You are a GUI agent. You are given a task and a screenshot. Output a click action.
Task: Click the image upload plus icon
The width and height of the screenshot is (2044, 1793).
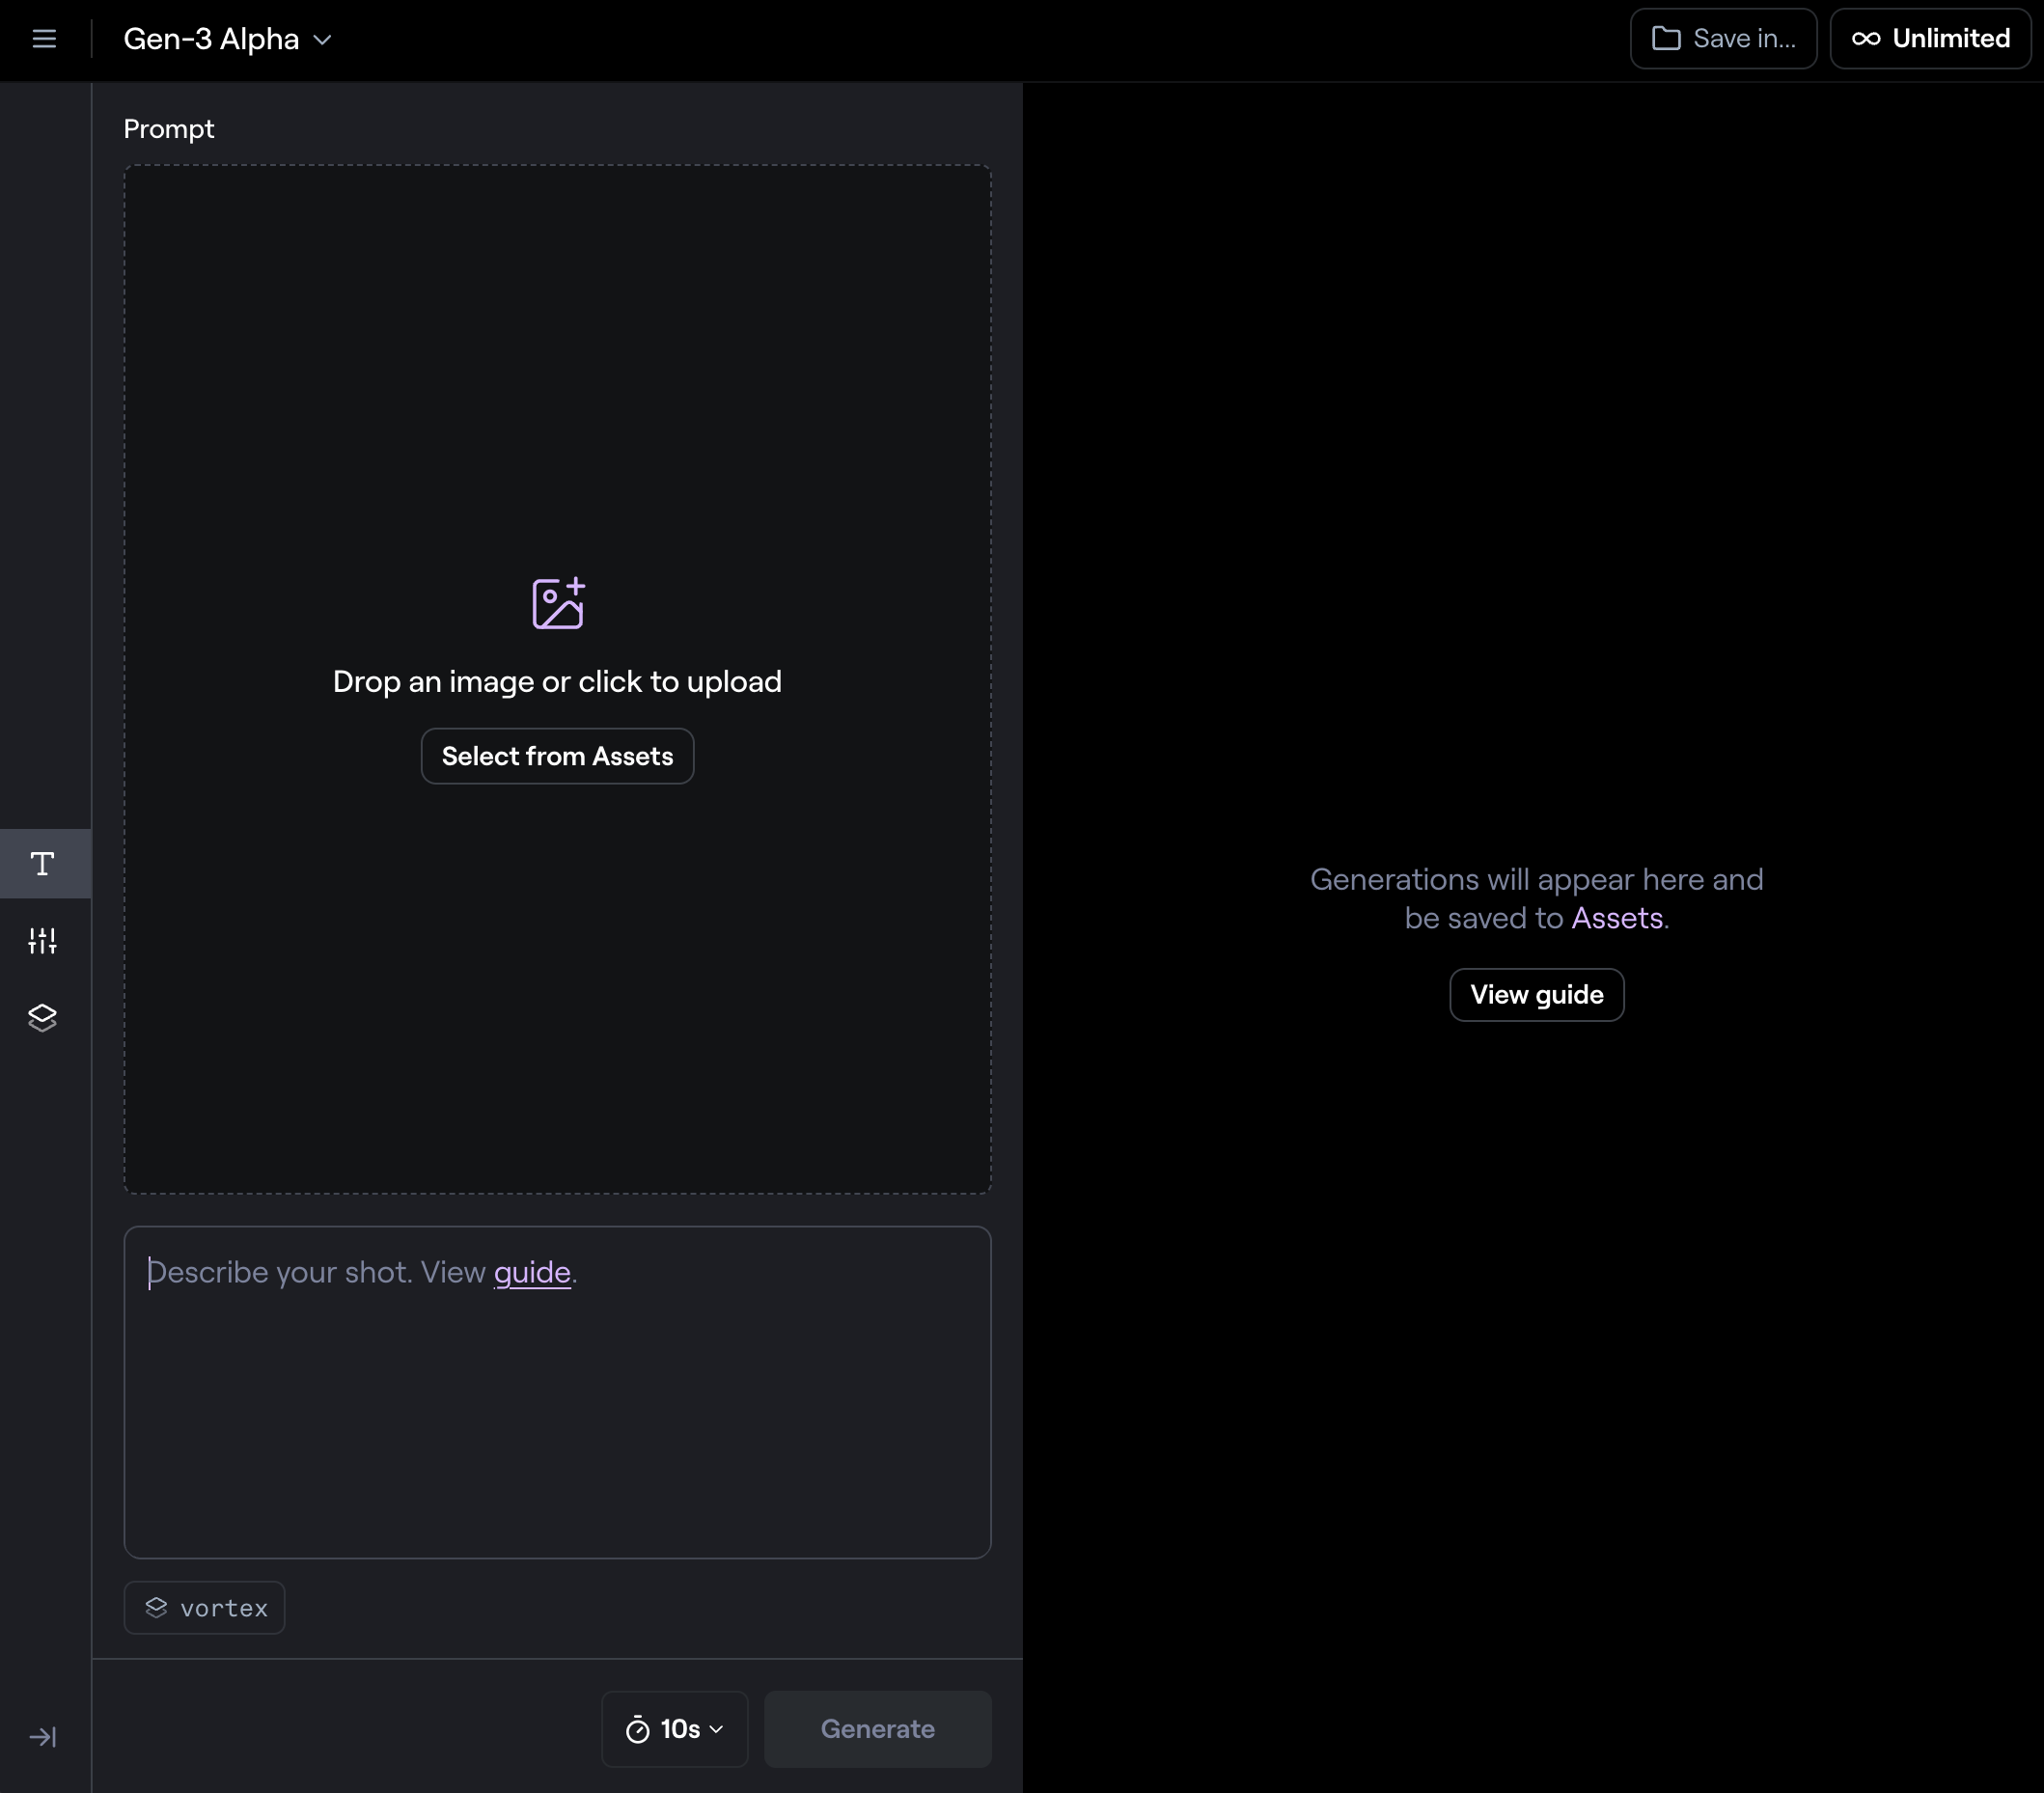click(558, 603)
